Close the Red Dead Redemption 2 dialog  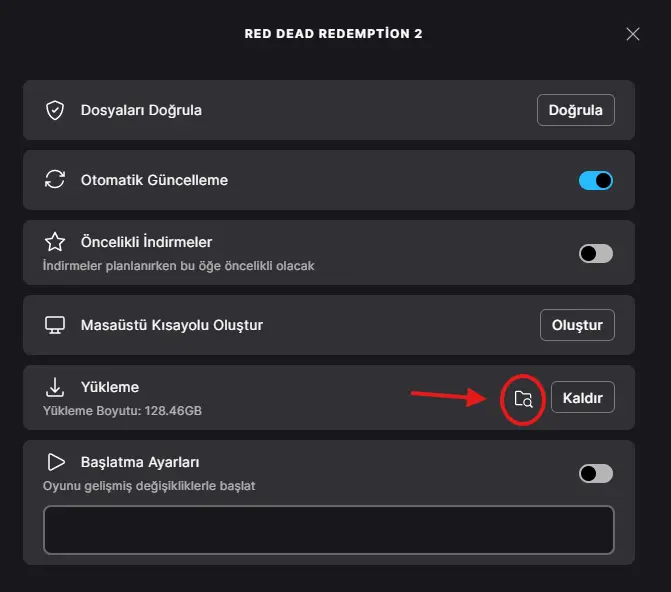[x=632, y=34]
